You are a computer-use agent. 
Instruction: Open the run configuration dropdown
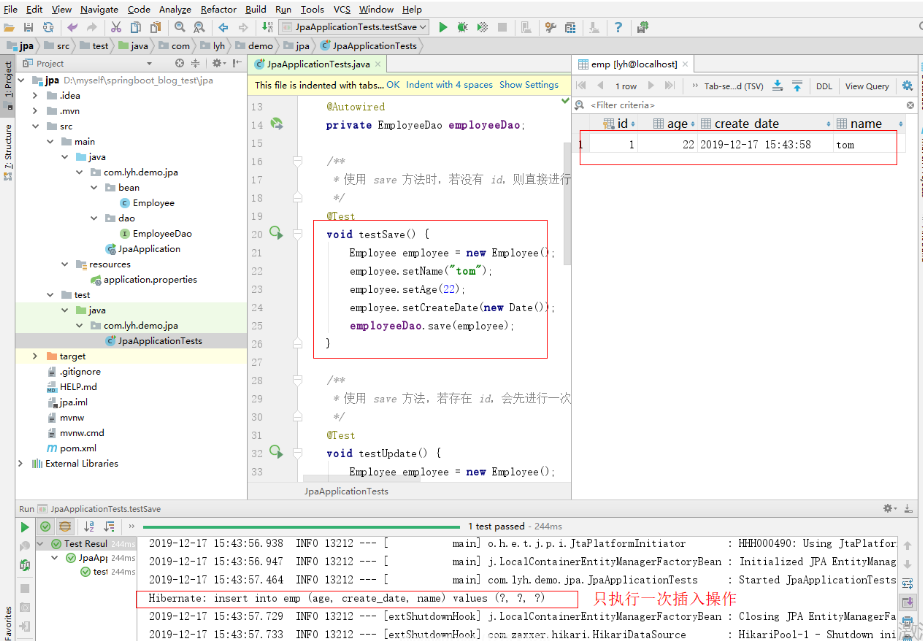point(353,27)
